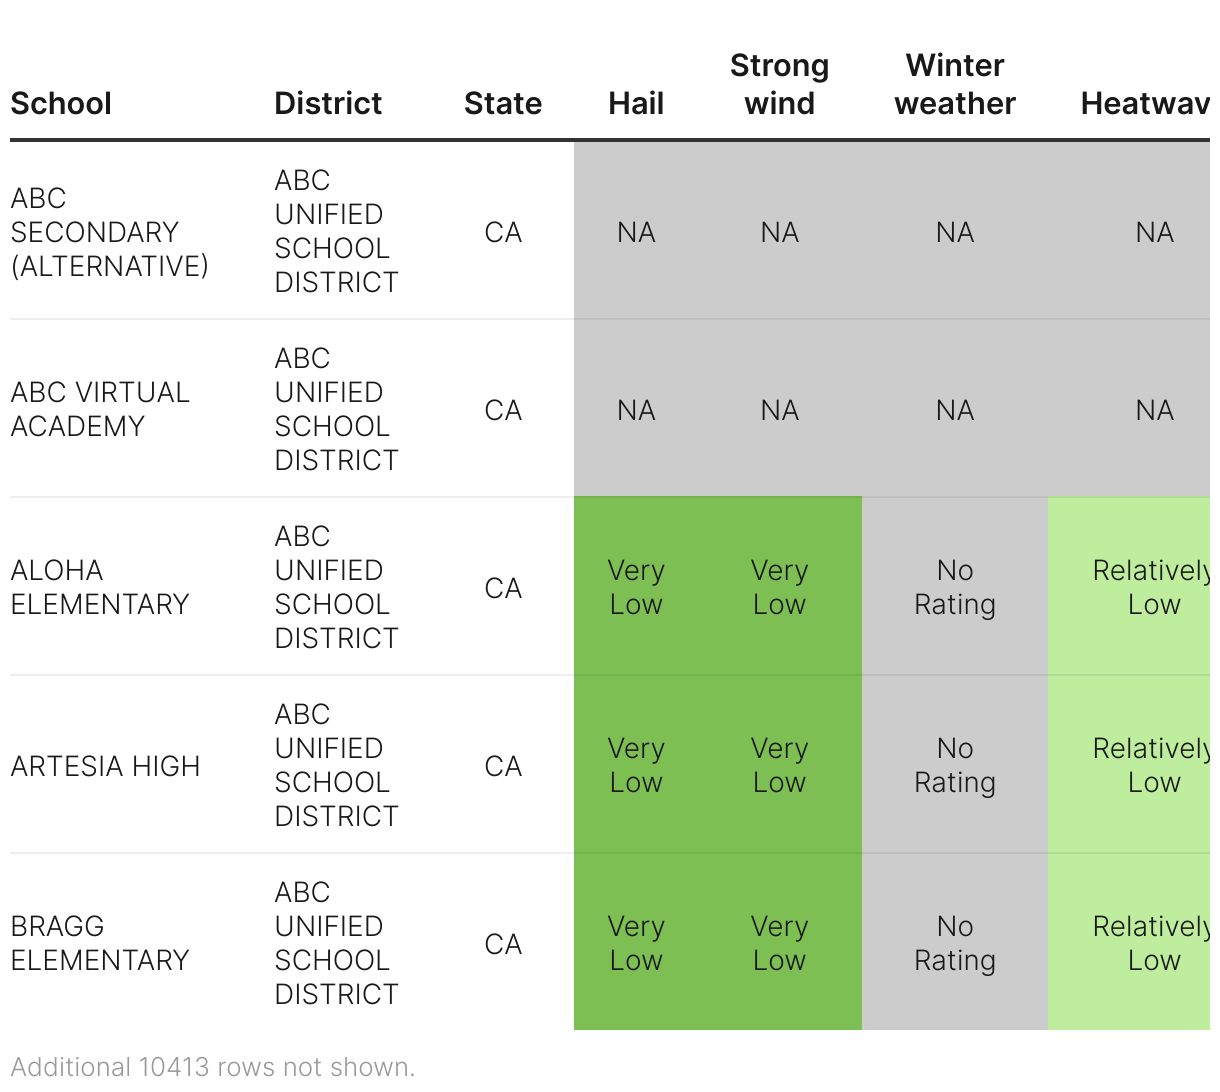Click the State column header
This screenshot has width=1220, height=1092.
pos(503,103)
